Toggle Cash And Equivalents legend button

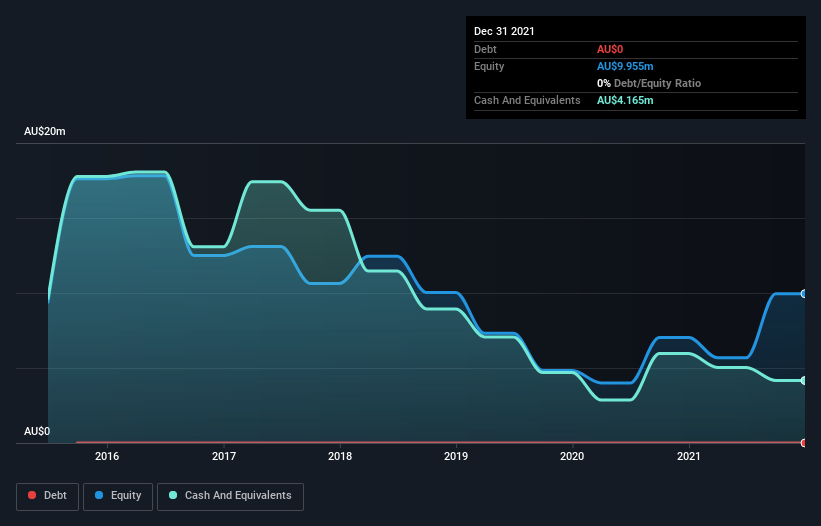[x=230, y=496]
